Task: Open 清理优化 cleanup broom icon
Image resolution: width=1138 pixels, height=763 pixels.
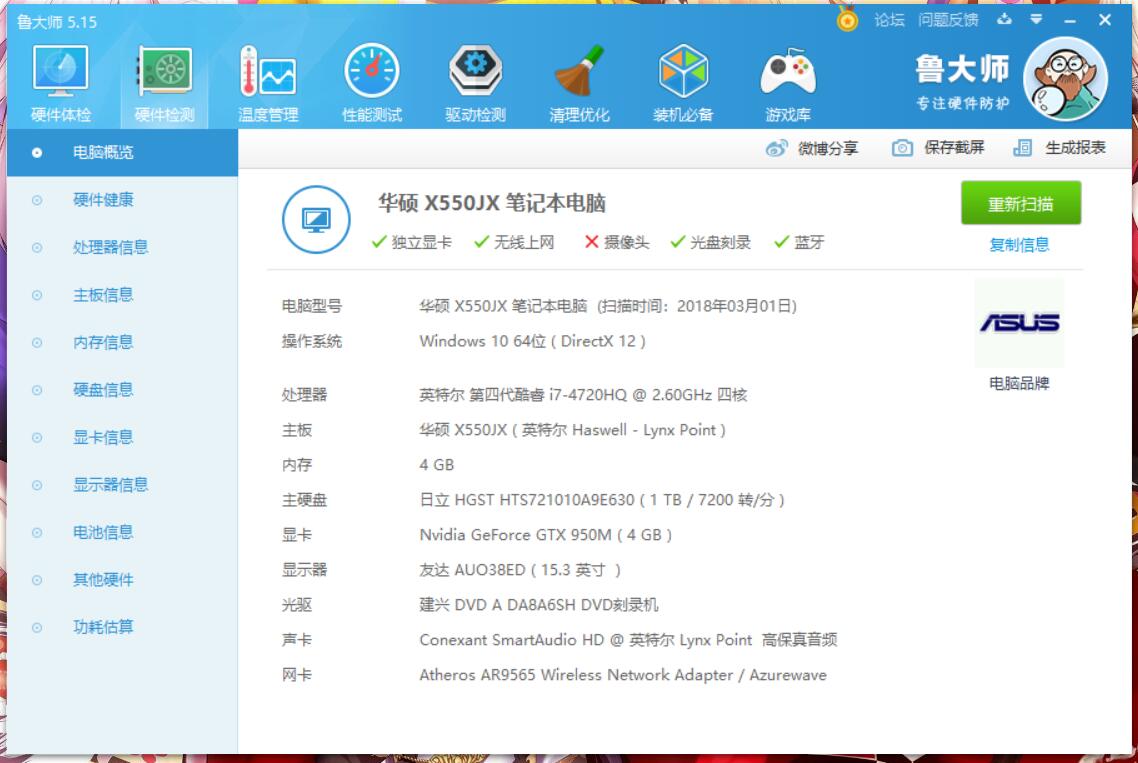Action: [579, 83]
